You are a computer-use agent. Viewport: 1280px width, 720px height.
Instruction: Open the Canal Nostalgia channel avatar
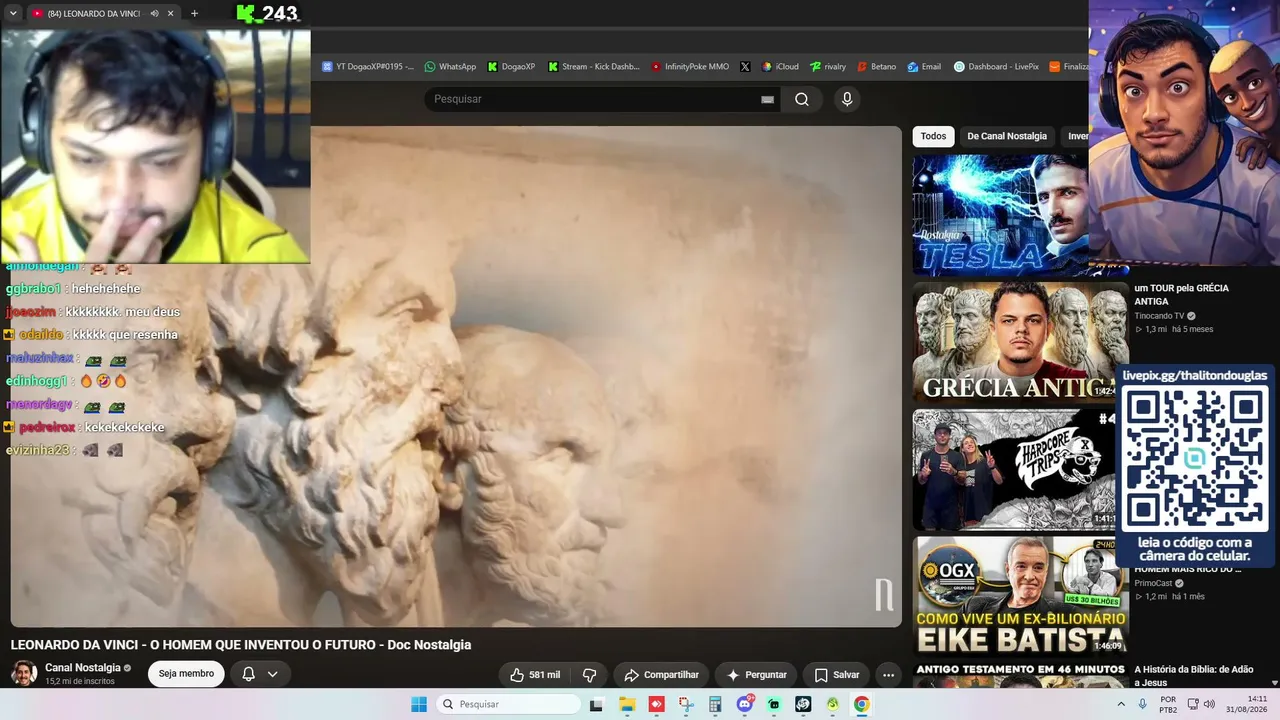point(24,674)
